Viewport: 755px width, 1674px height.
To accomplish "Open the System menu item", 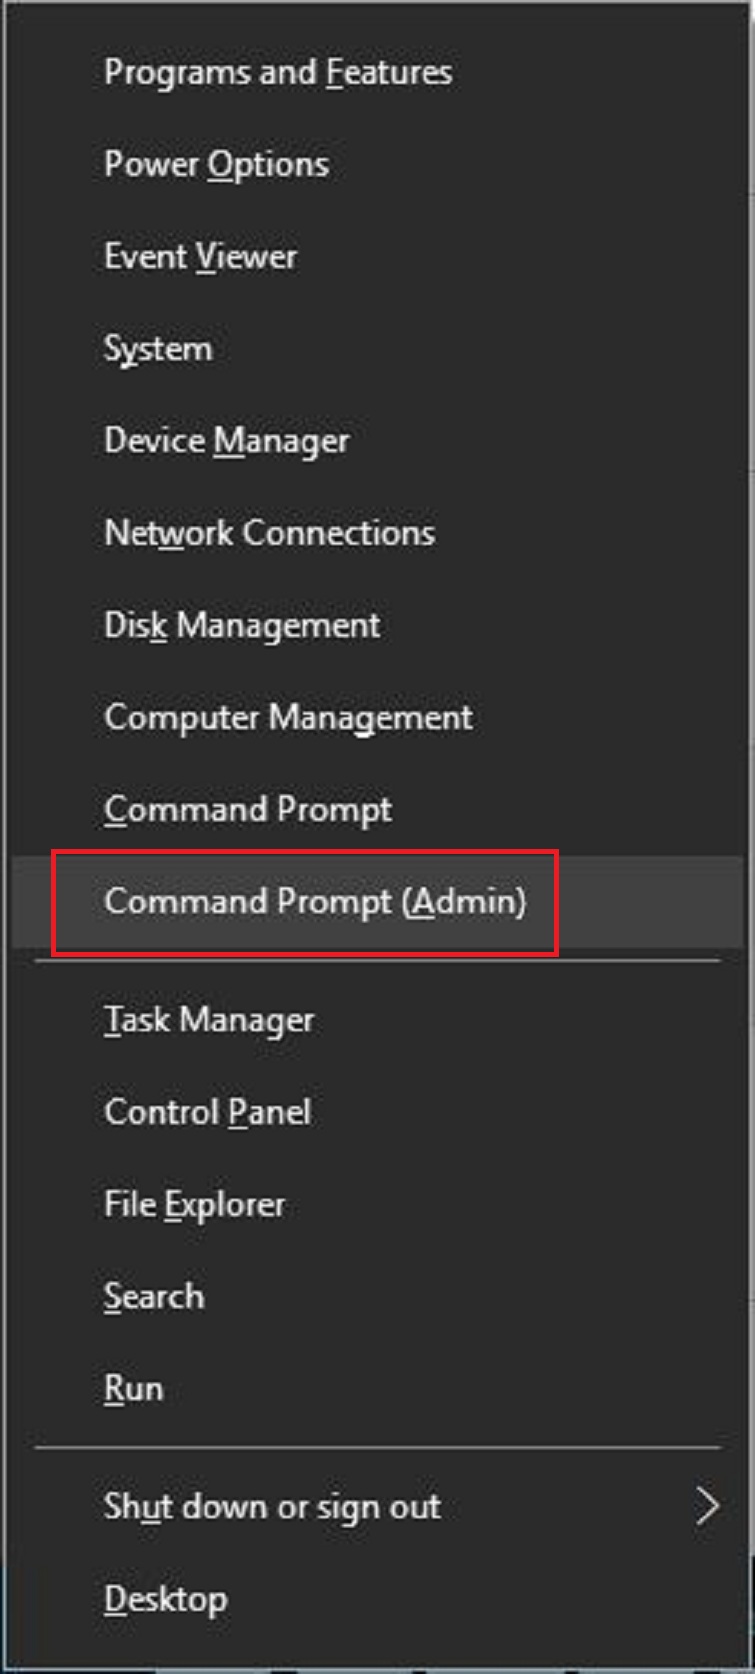I will (x=158, y=349).
